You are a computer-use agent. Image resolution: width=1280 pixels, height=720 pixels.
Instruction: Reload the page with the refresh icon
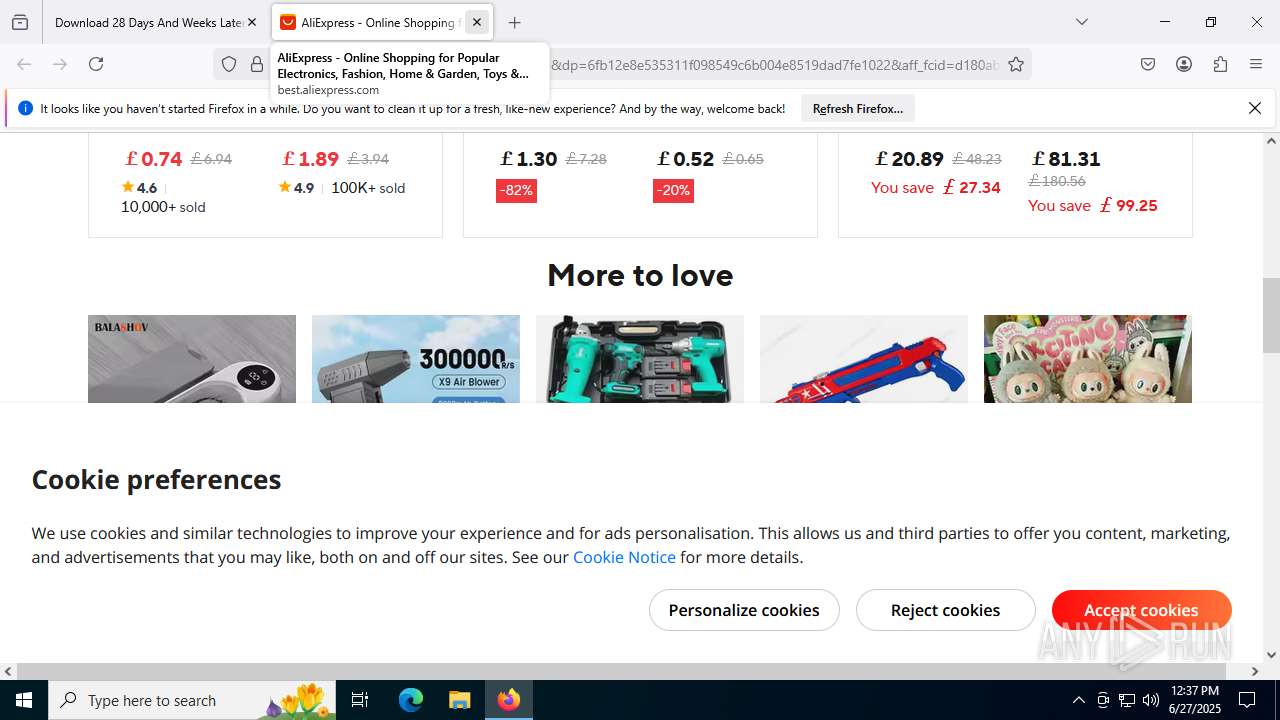click(x=96, y=64)
